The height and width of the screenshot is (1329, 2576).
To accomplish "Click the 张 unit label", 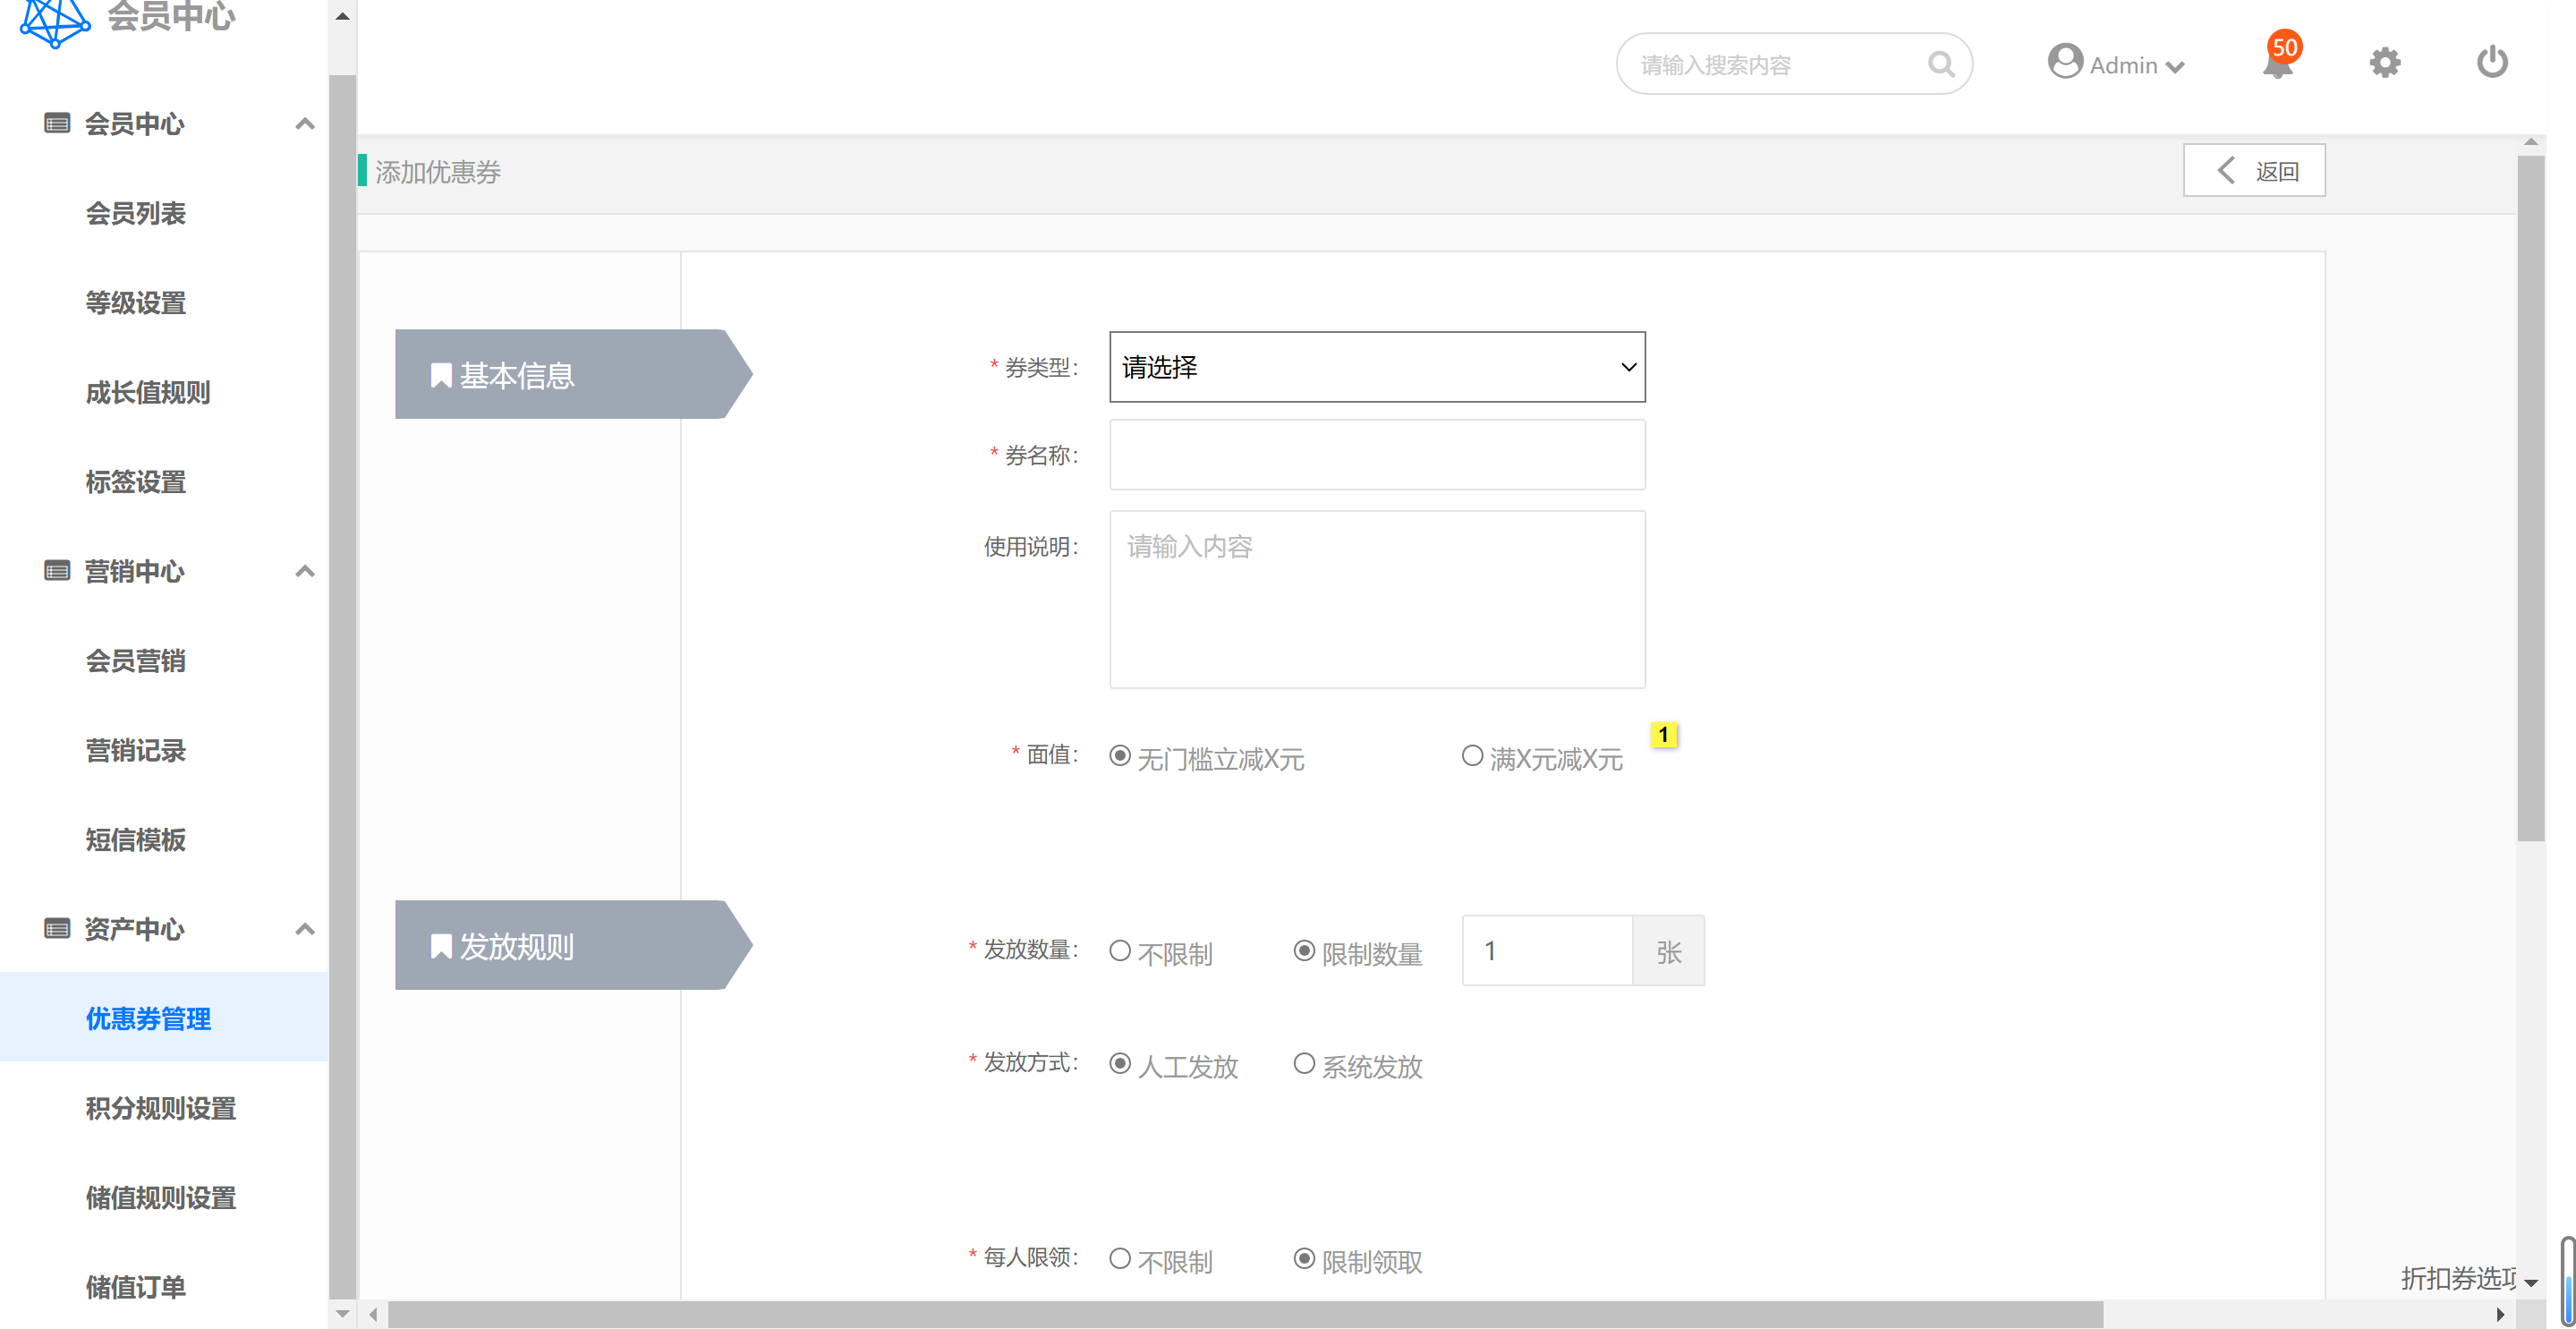I will tap(1668, 951).
